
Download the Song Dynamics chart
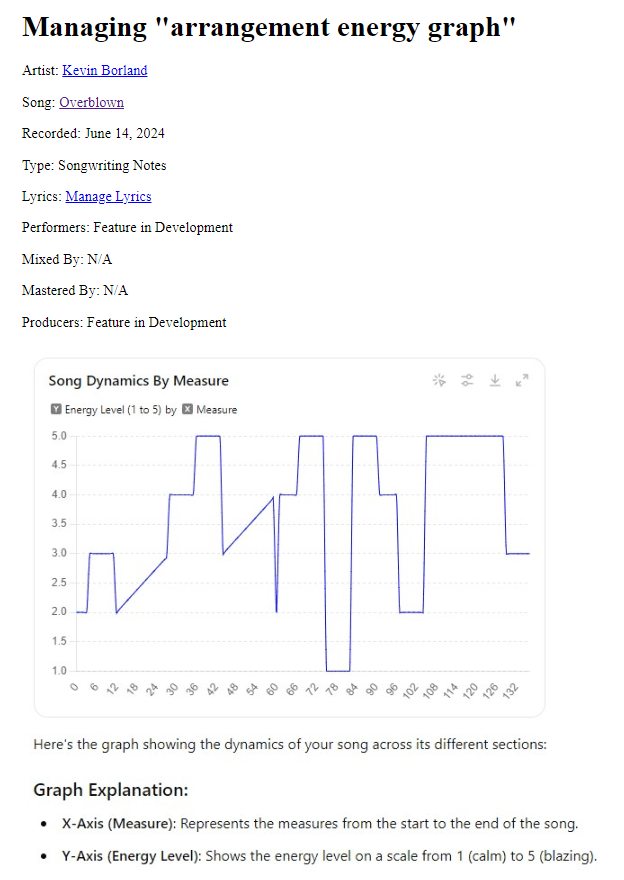point(494,380)
